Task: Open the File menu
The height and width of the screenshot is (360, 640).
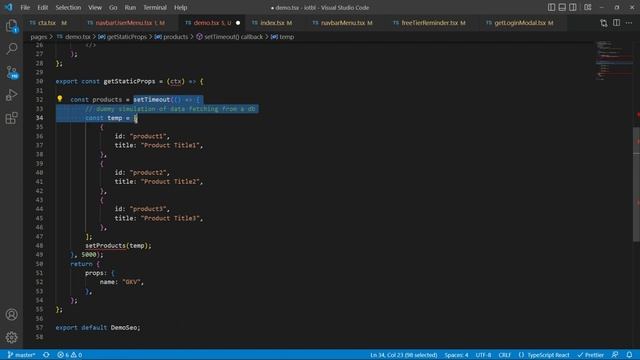Action: (25, 7)
